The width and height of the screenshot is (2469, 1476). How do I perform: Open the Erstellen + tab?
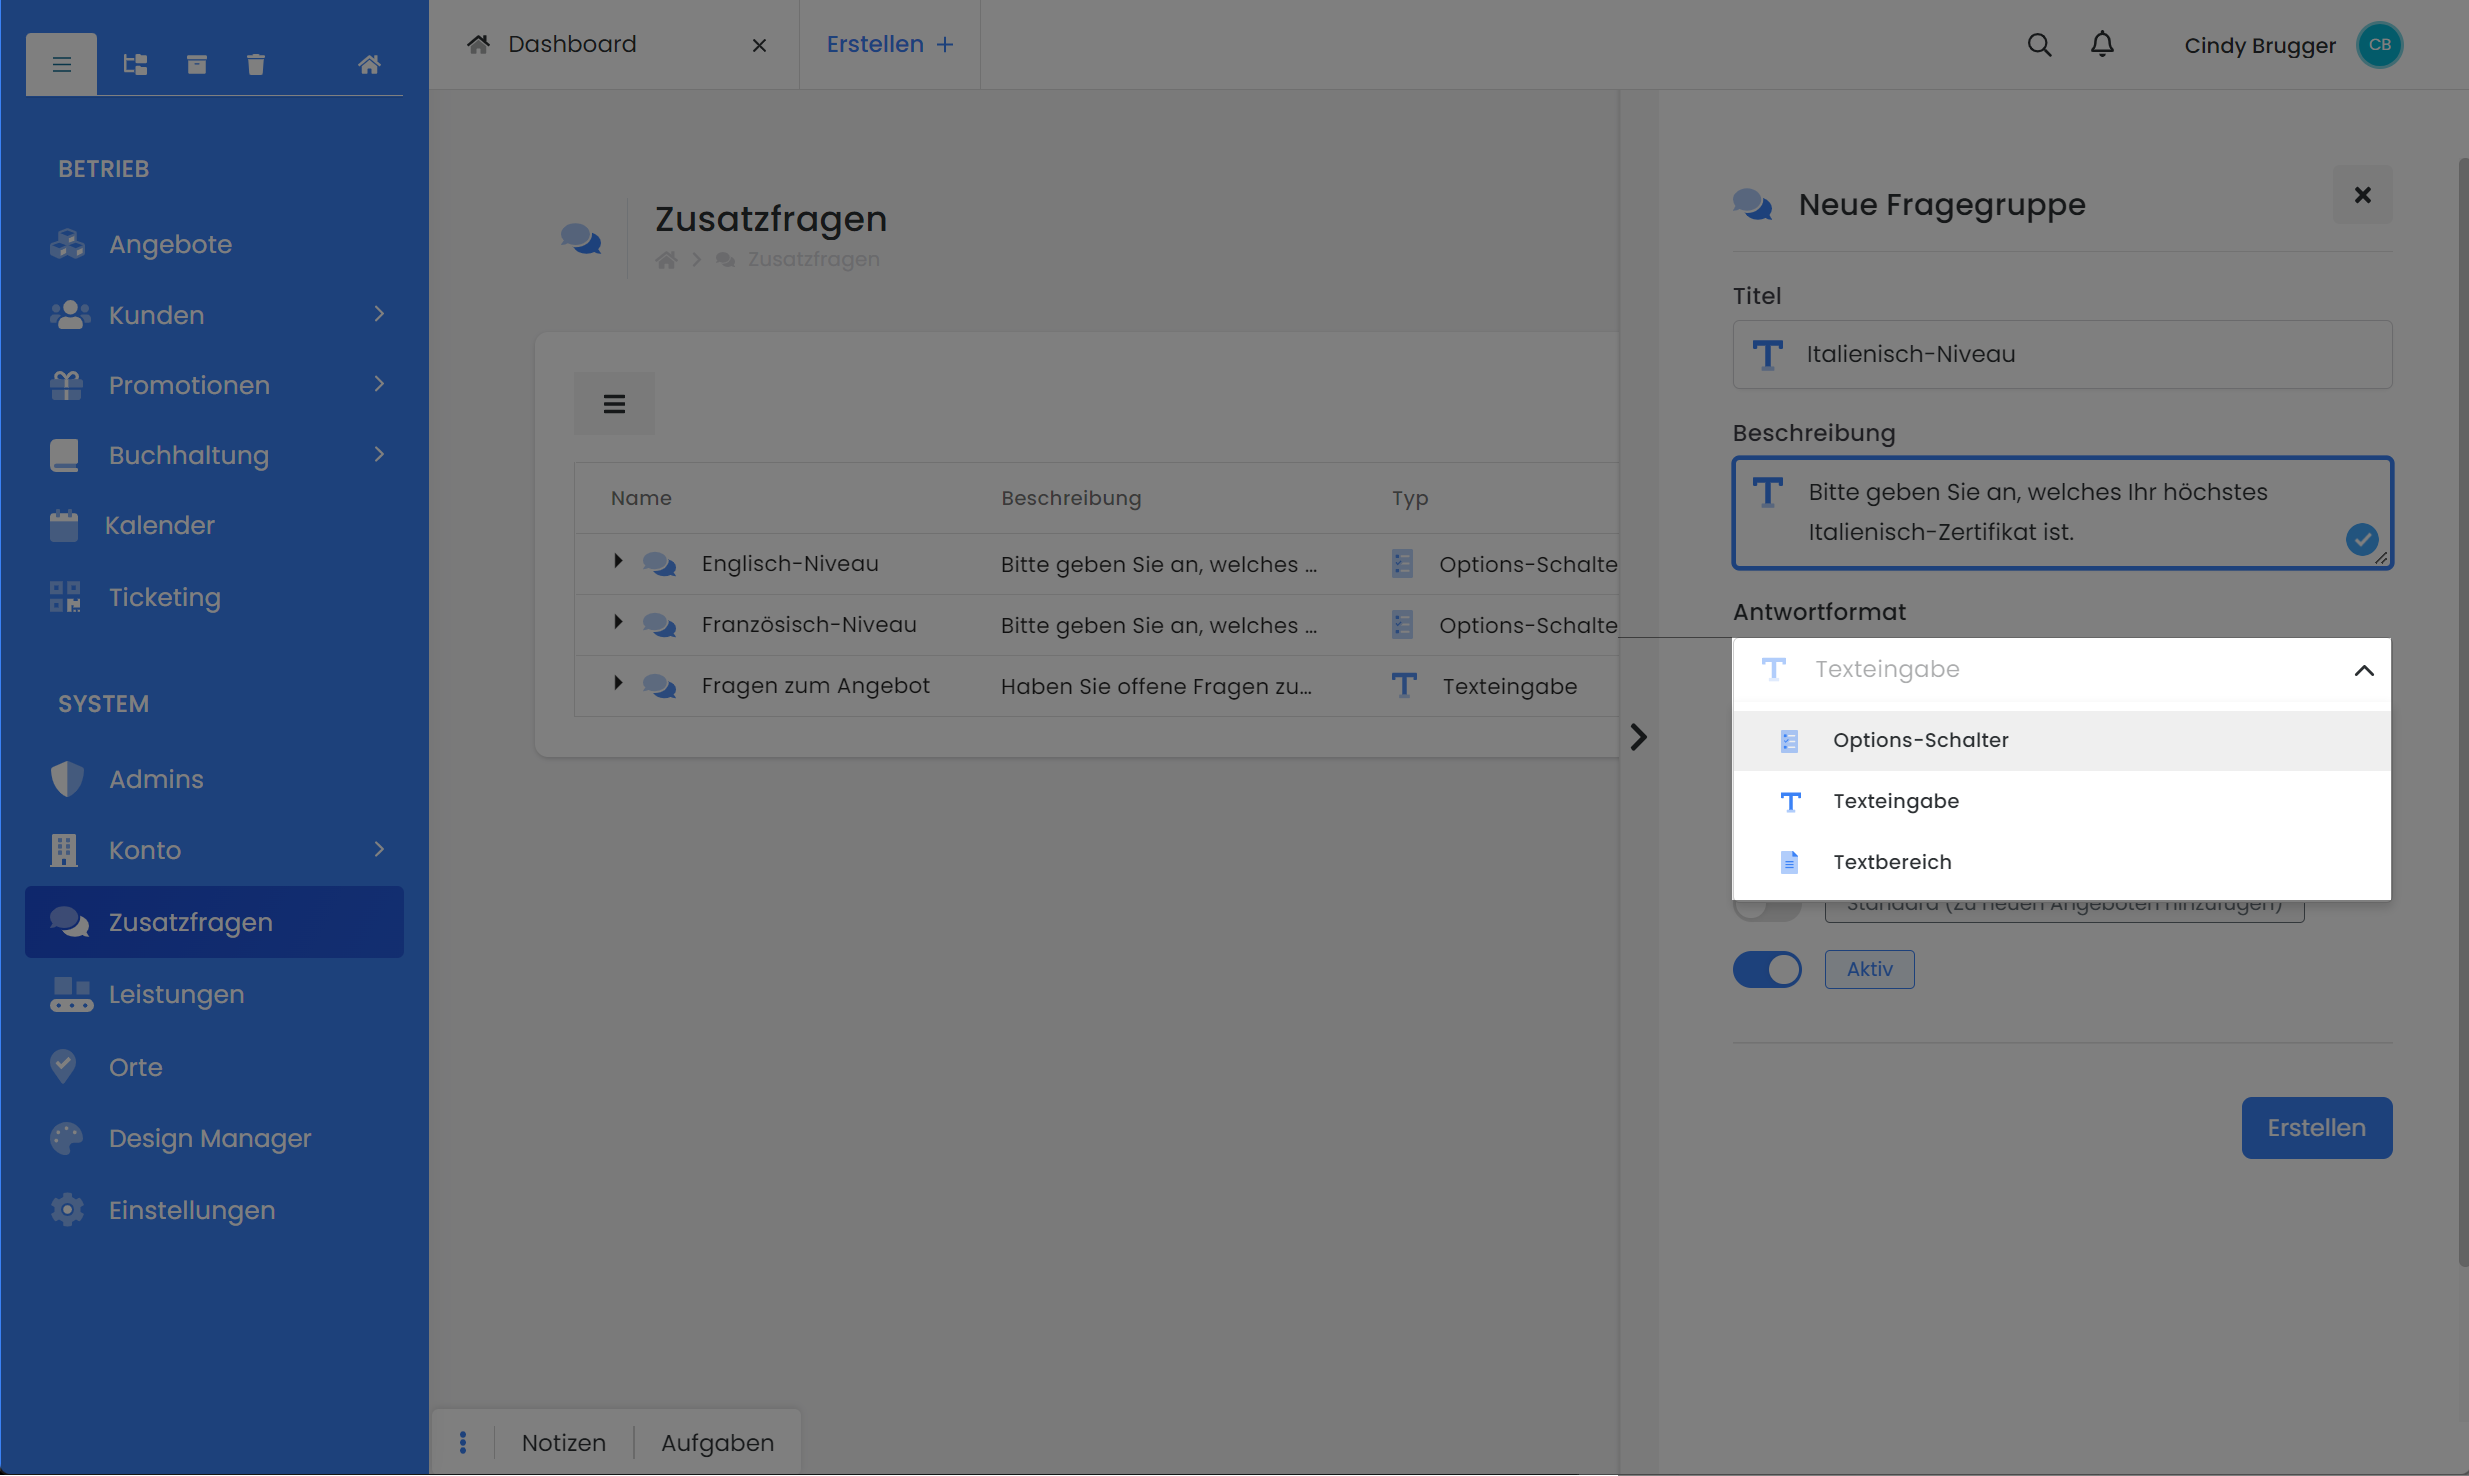(889, 44)
